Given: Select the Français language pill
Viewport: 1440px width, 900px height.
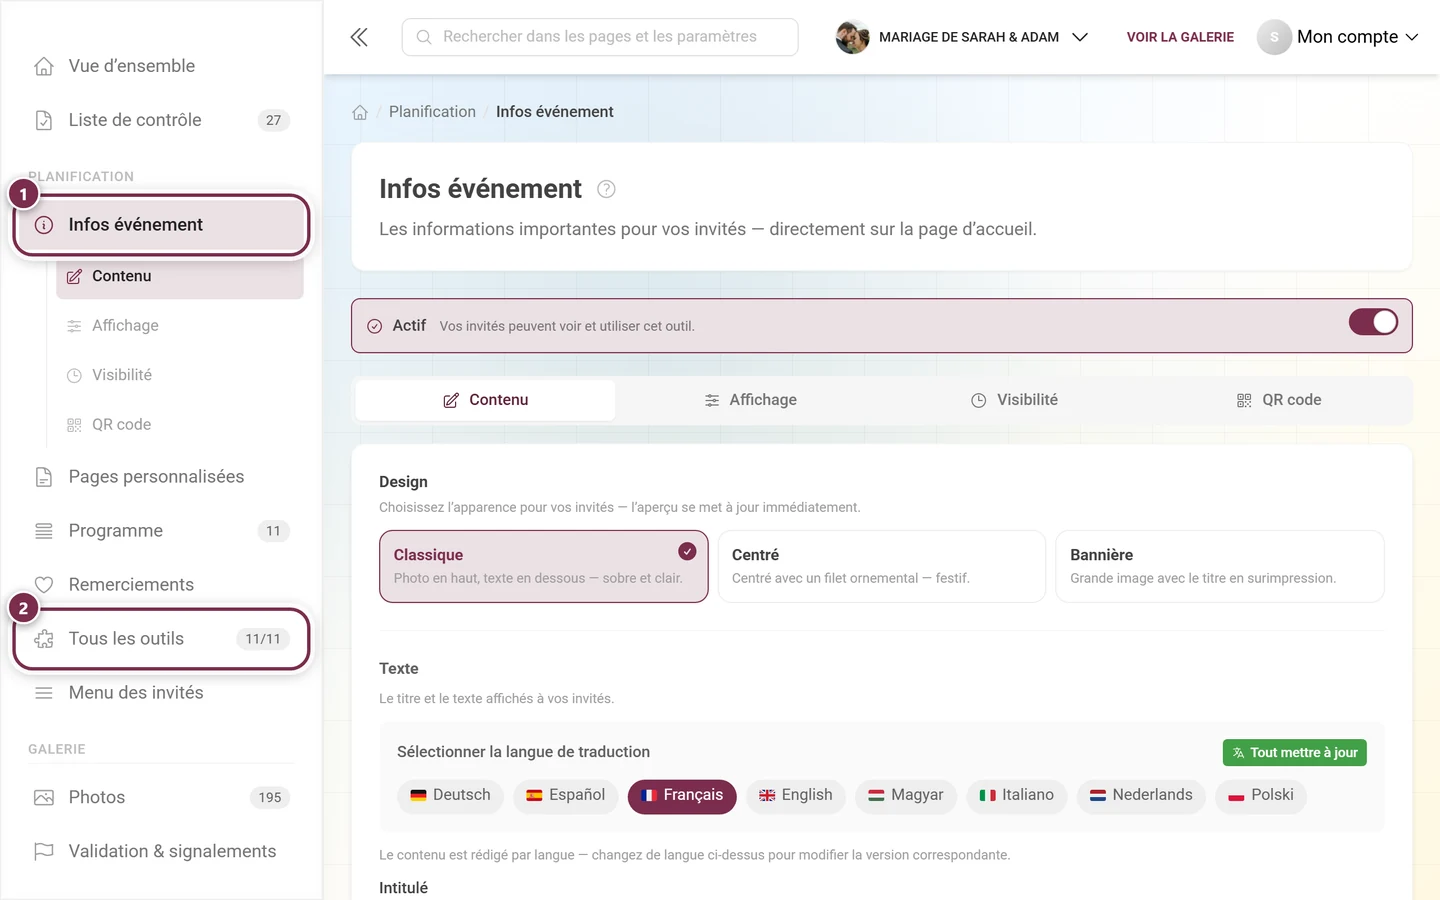Looking at the screenshot, I should [x=682, y=796].
